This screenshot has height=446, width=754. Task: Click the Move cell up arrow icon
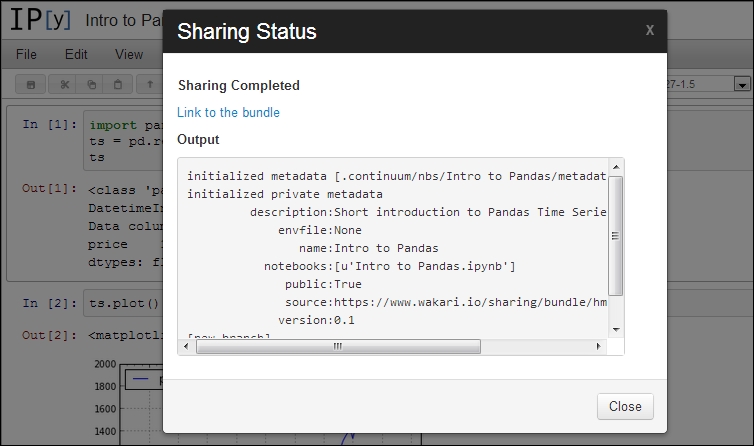click(150, 85)
